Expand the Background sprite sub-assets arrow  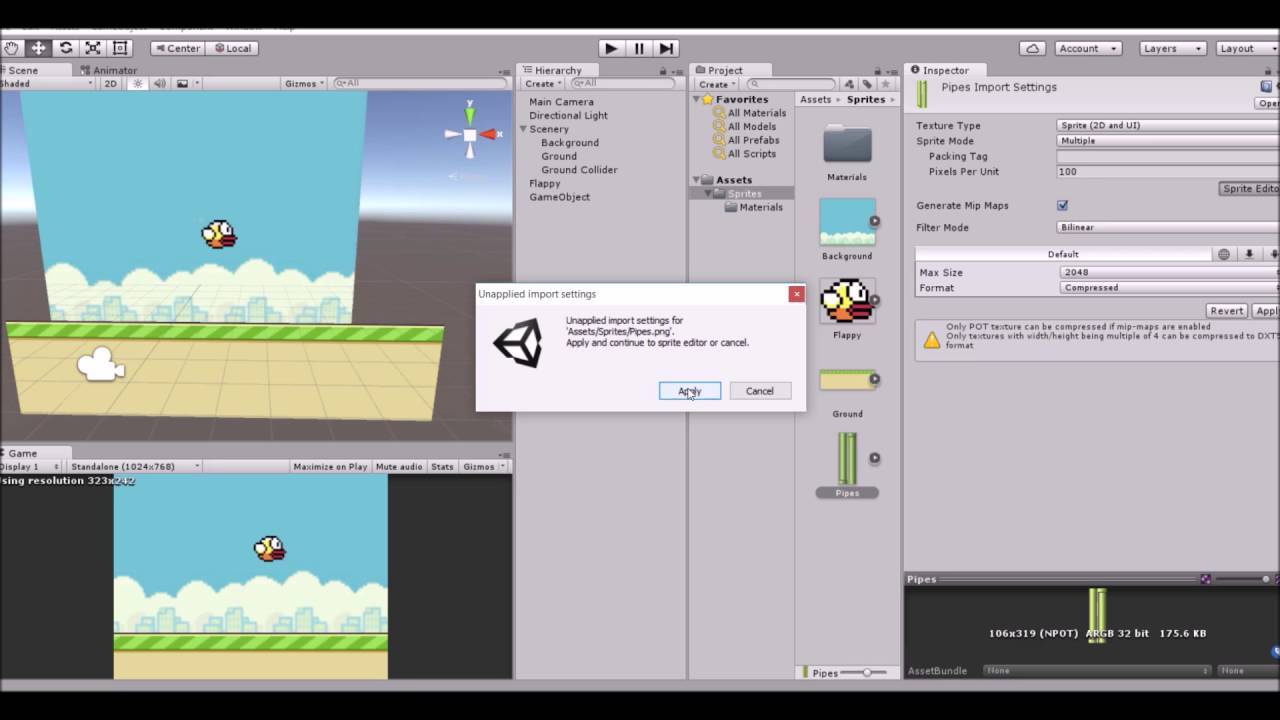(875, 221)
